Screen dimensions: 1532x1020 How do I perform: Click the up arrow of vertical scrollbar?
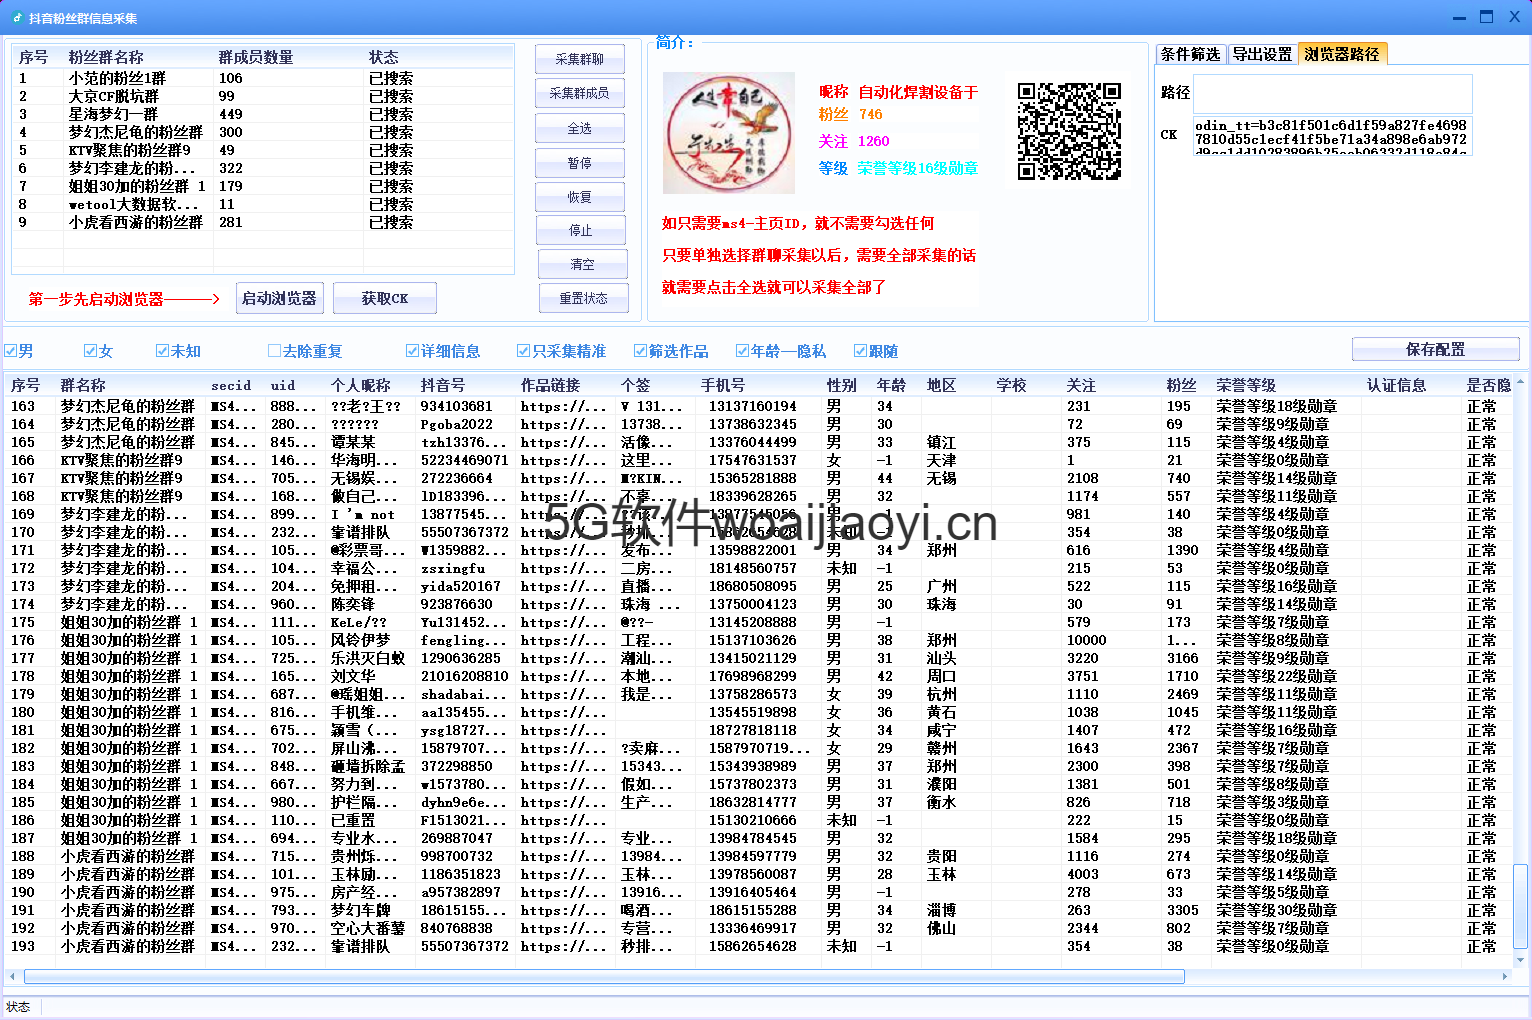(x=1521, y=382)
